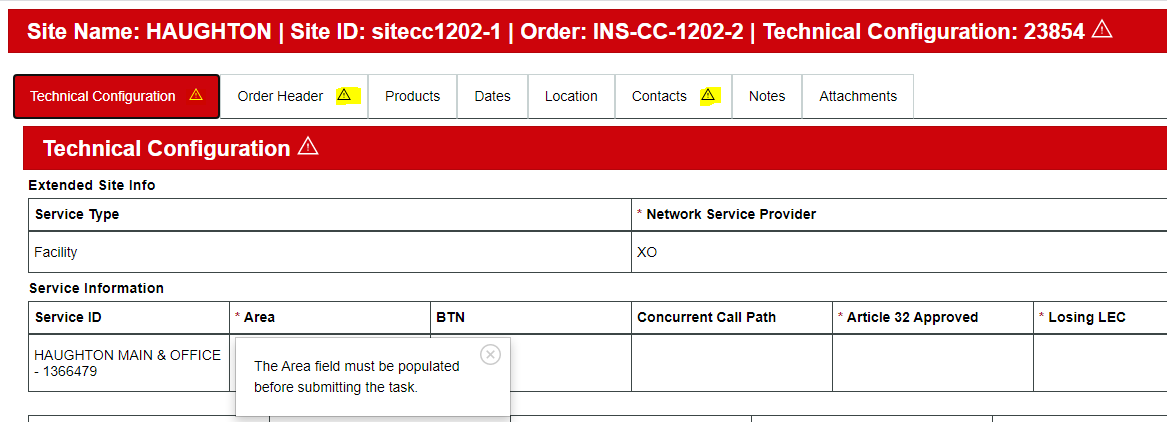Image resolution: width=1167 pixels, height=422 pixels.
Task: Select the HAUGHTON MAIN & OFFICE service ID cell
Action: point(128,363)
